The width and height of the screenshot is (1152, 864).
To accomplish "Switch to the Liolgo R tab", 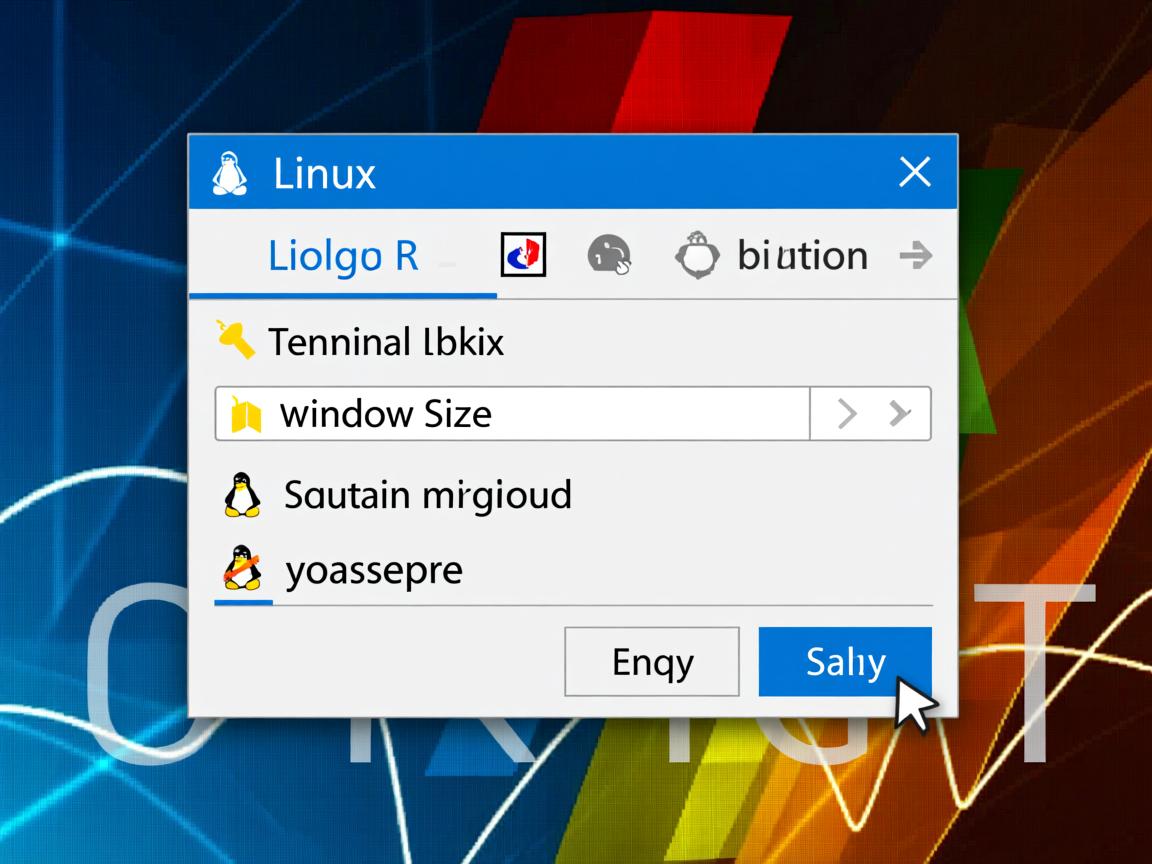I will (343, 255).
